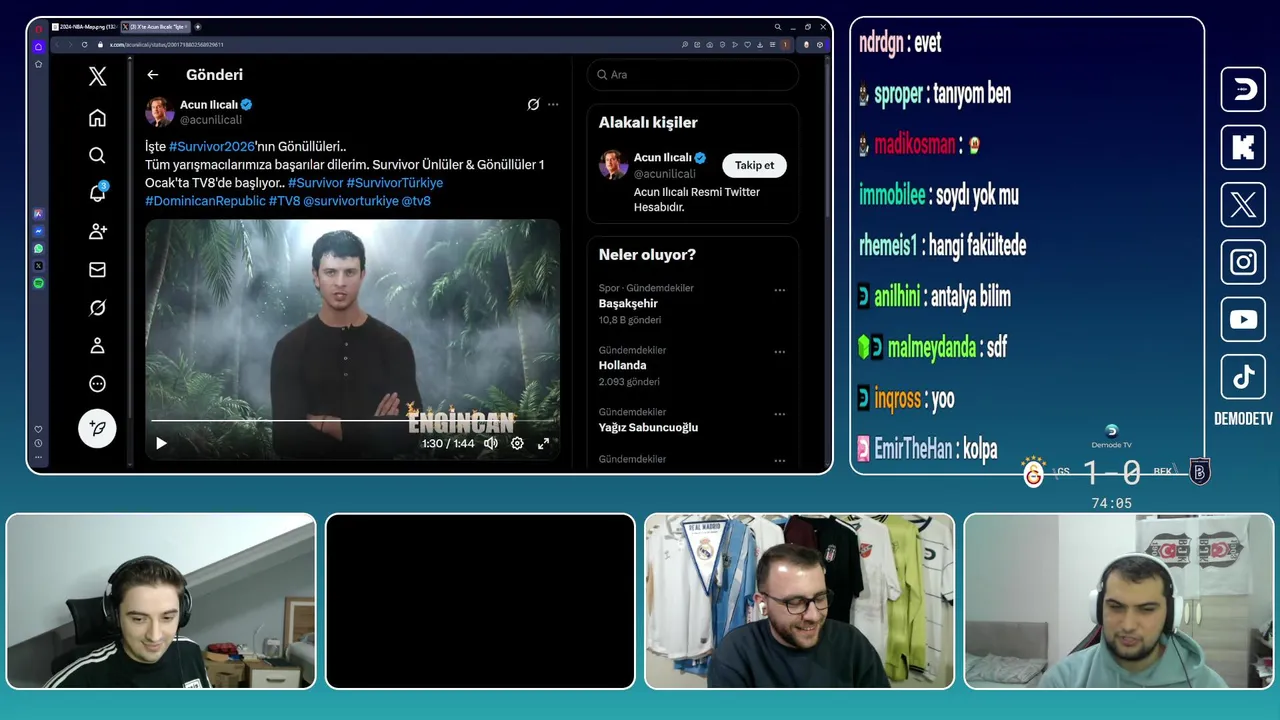Open the #DominicanRepublic hashtag

coord(205,201)
